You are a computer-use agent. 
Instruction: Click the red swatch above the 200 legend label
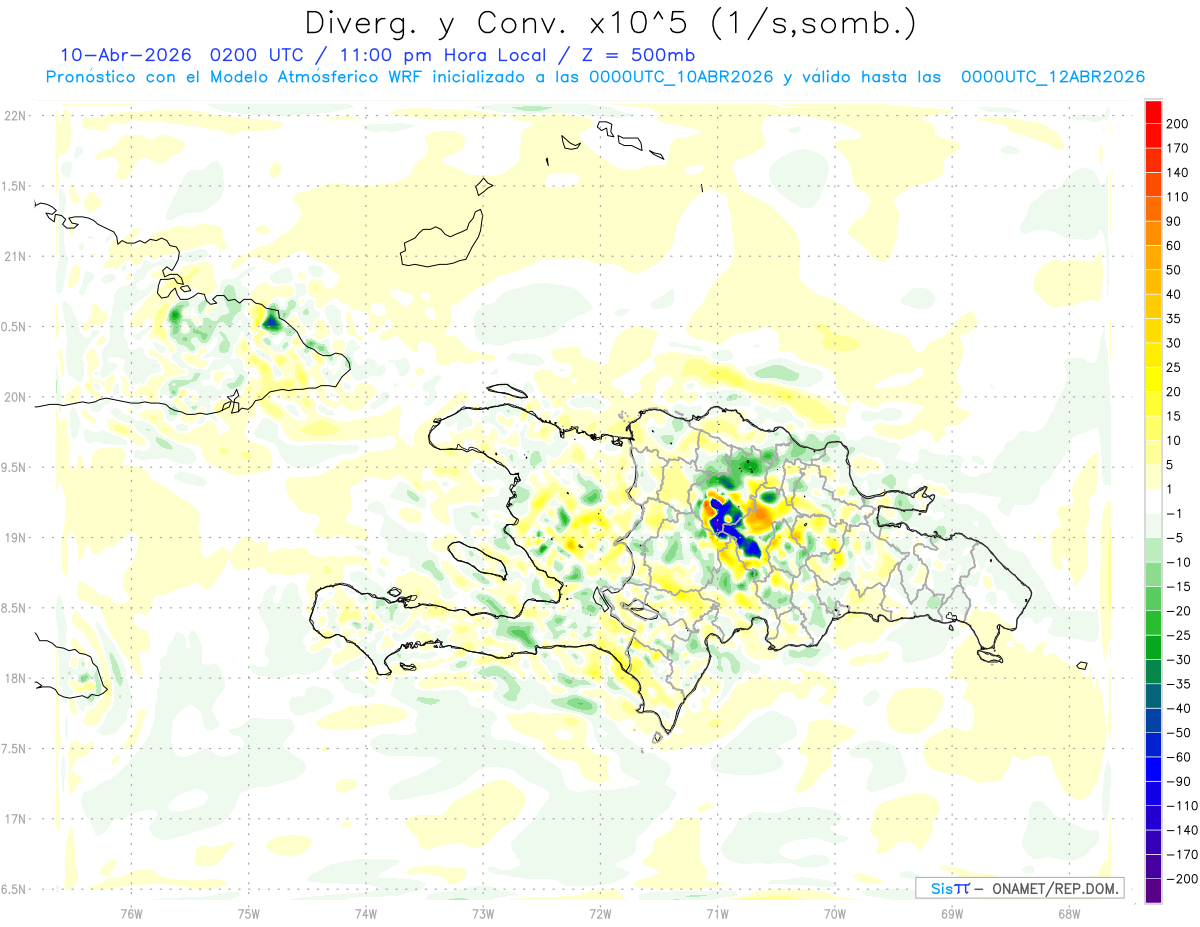(x=1153, y=112)
